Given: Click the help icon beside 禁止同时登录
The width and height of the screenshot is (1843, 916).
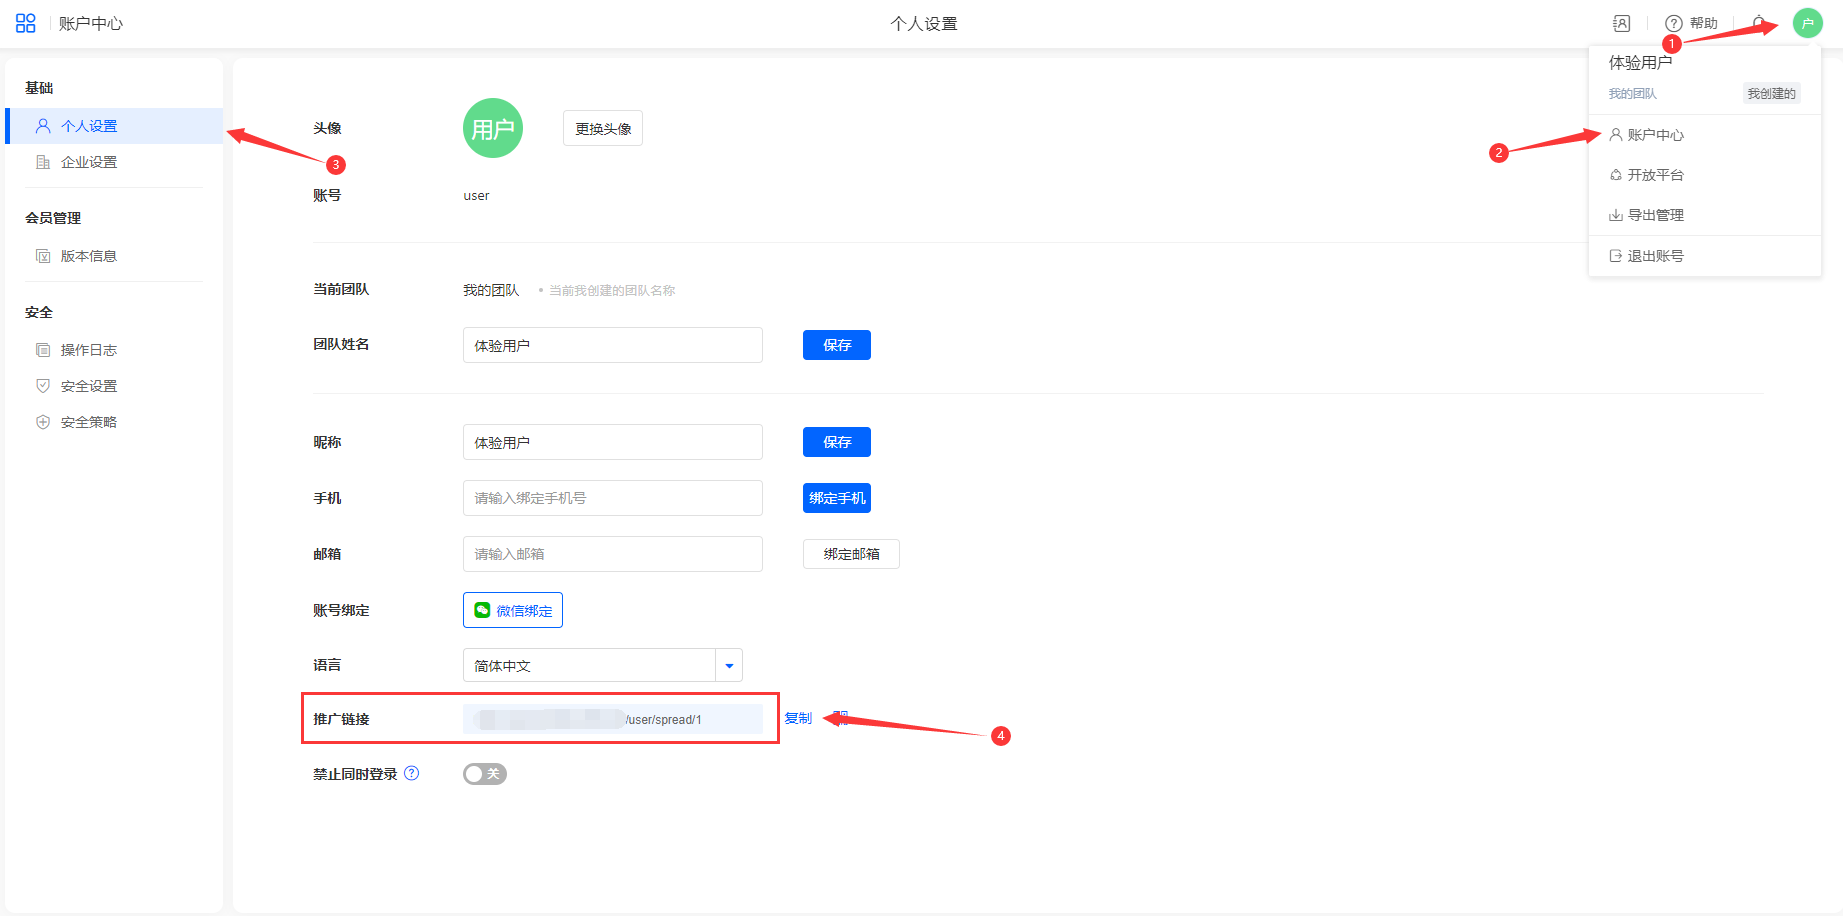Looking at the screenshot, I should click(412, 773).
